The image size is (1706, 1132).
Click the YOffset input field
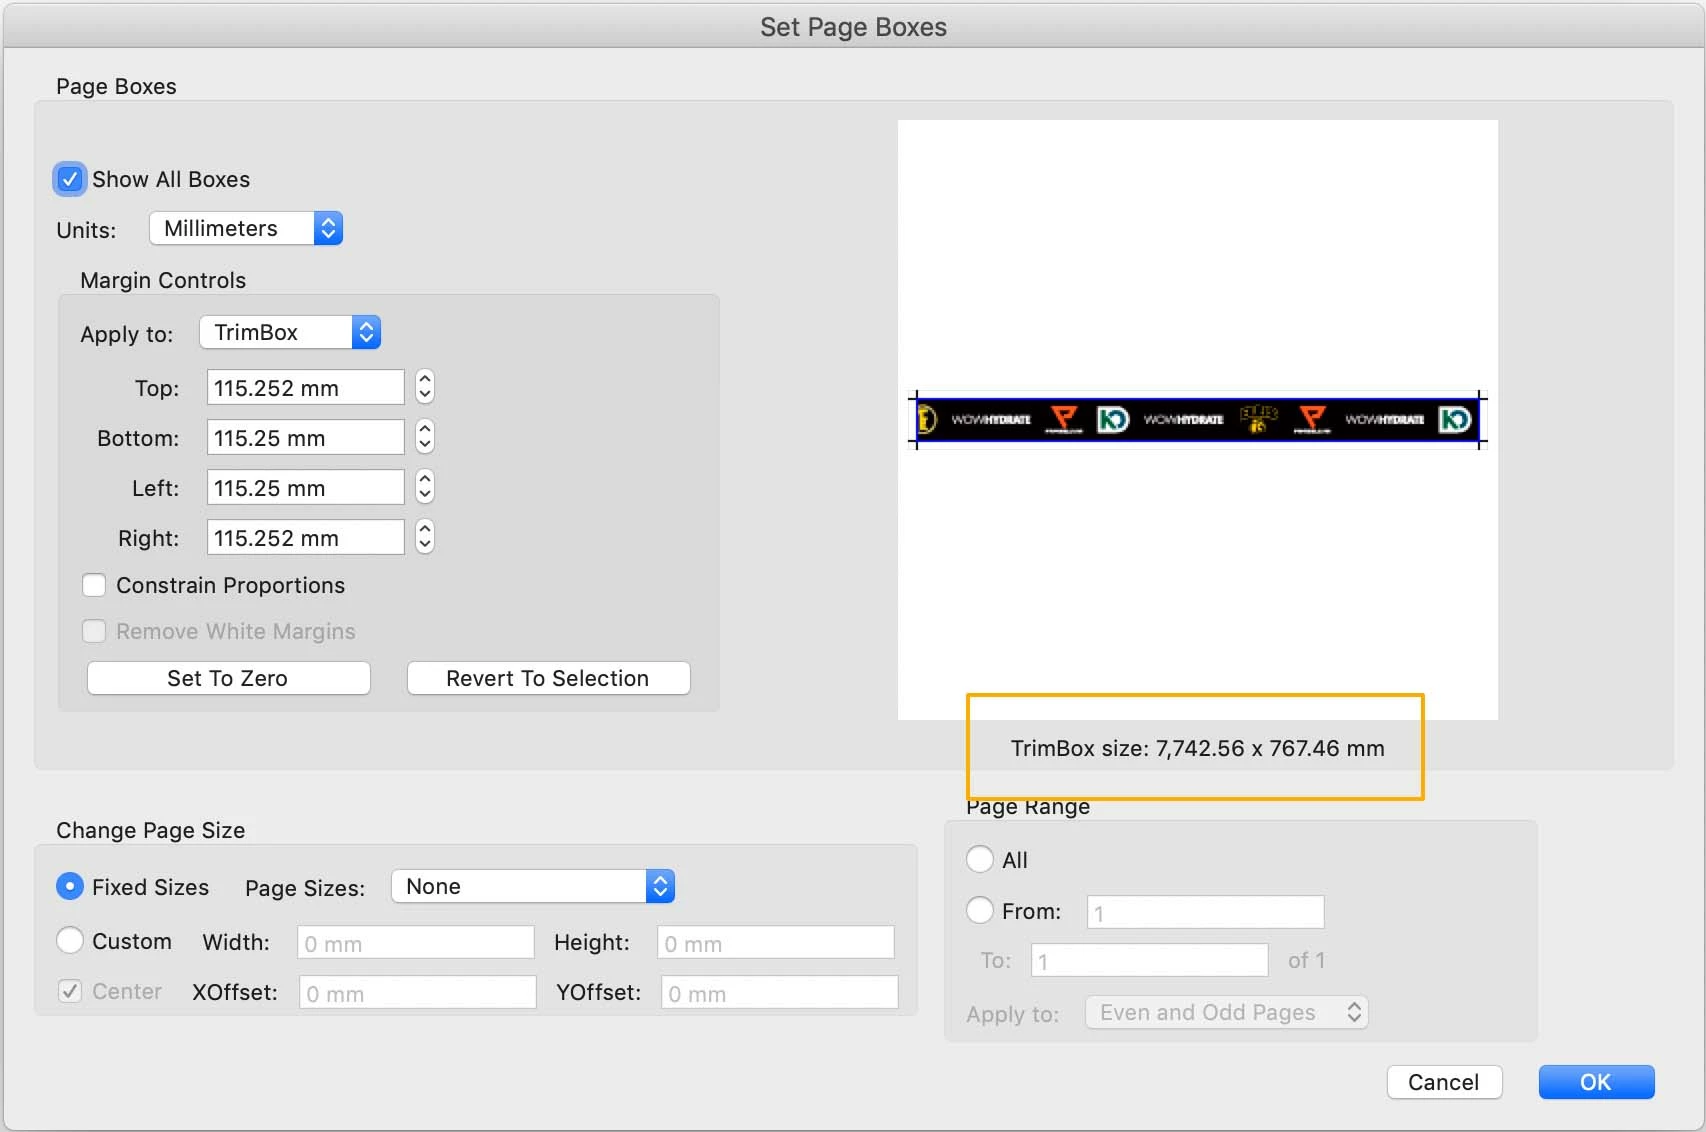point(780,993)
